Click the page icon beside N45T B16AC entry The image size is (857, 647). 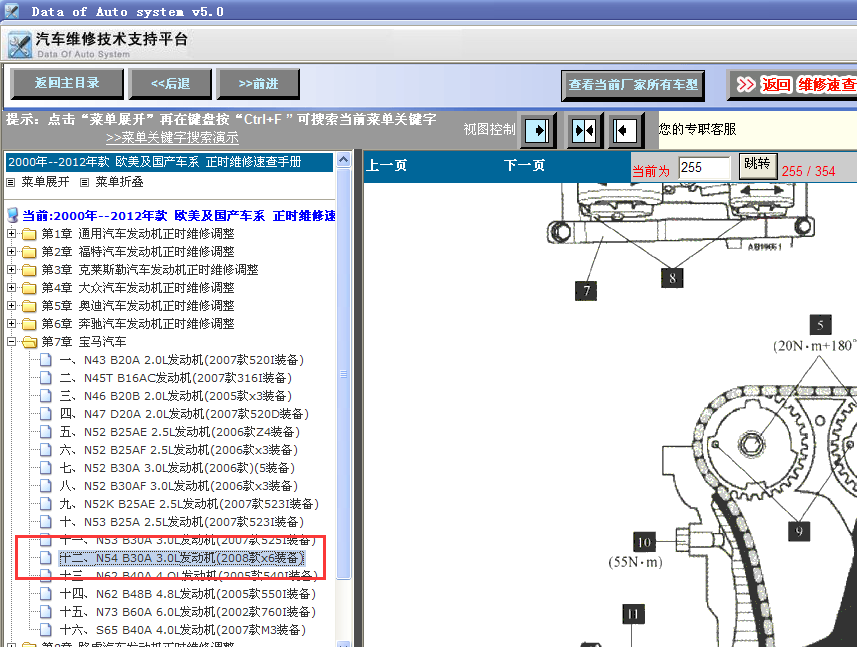46,378
